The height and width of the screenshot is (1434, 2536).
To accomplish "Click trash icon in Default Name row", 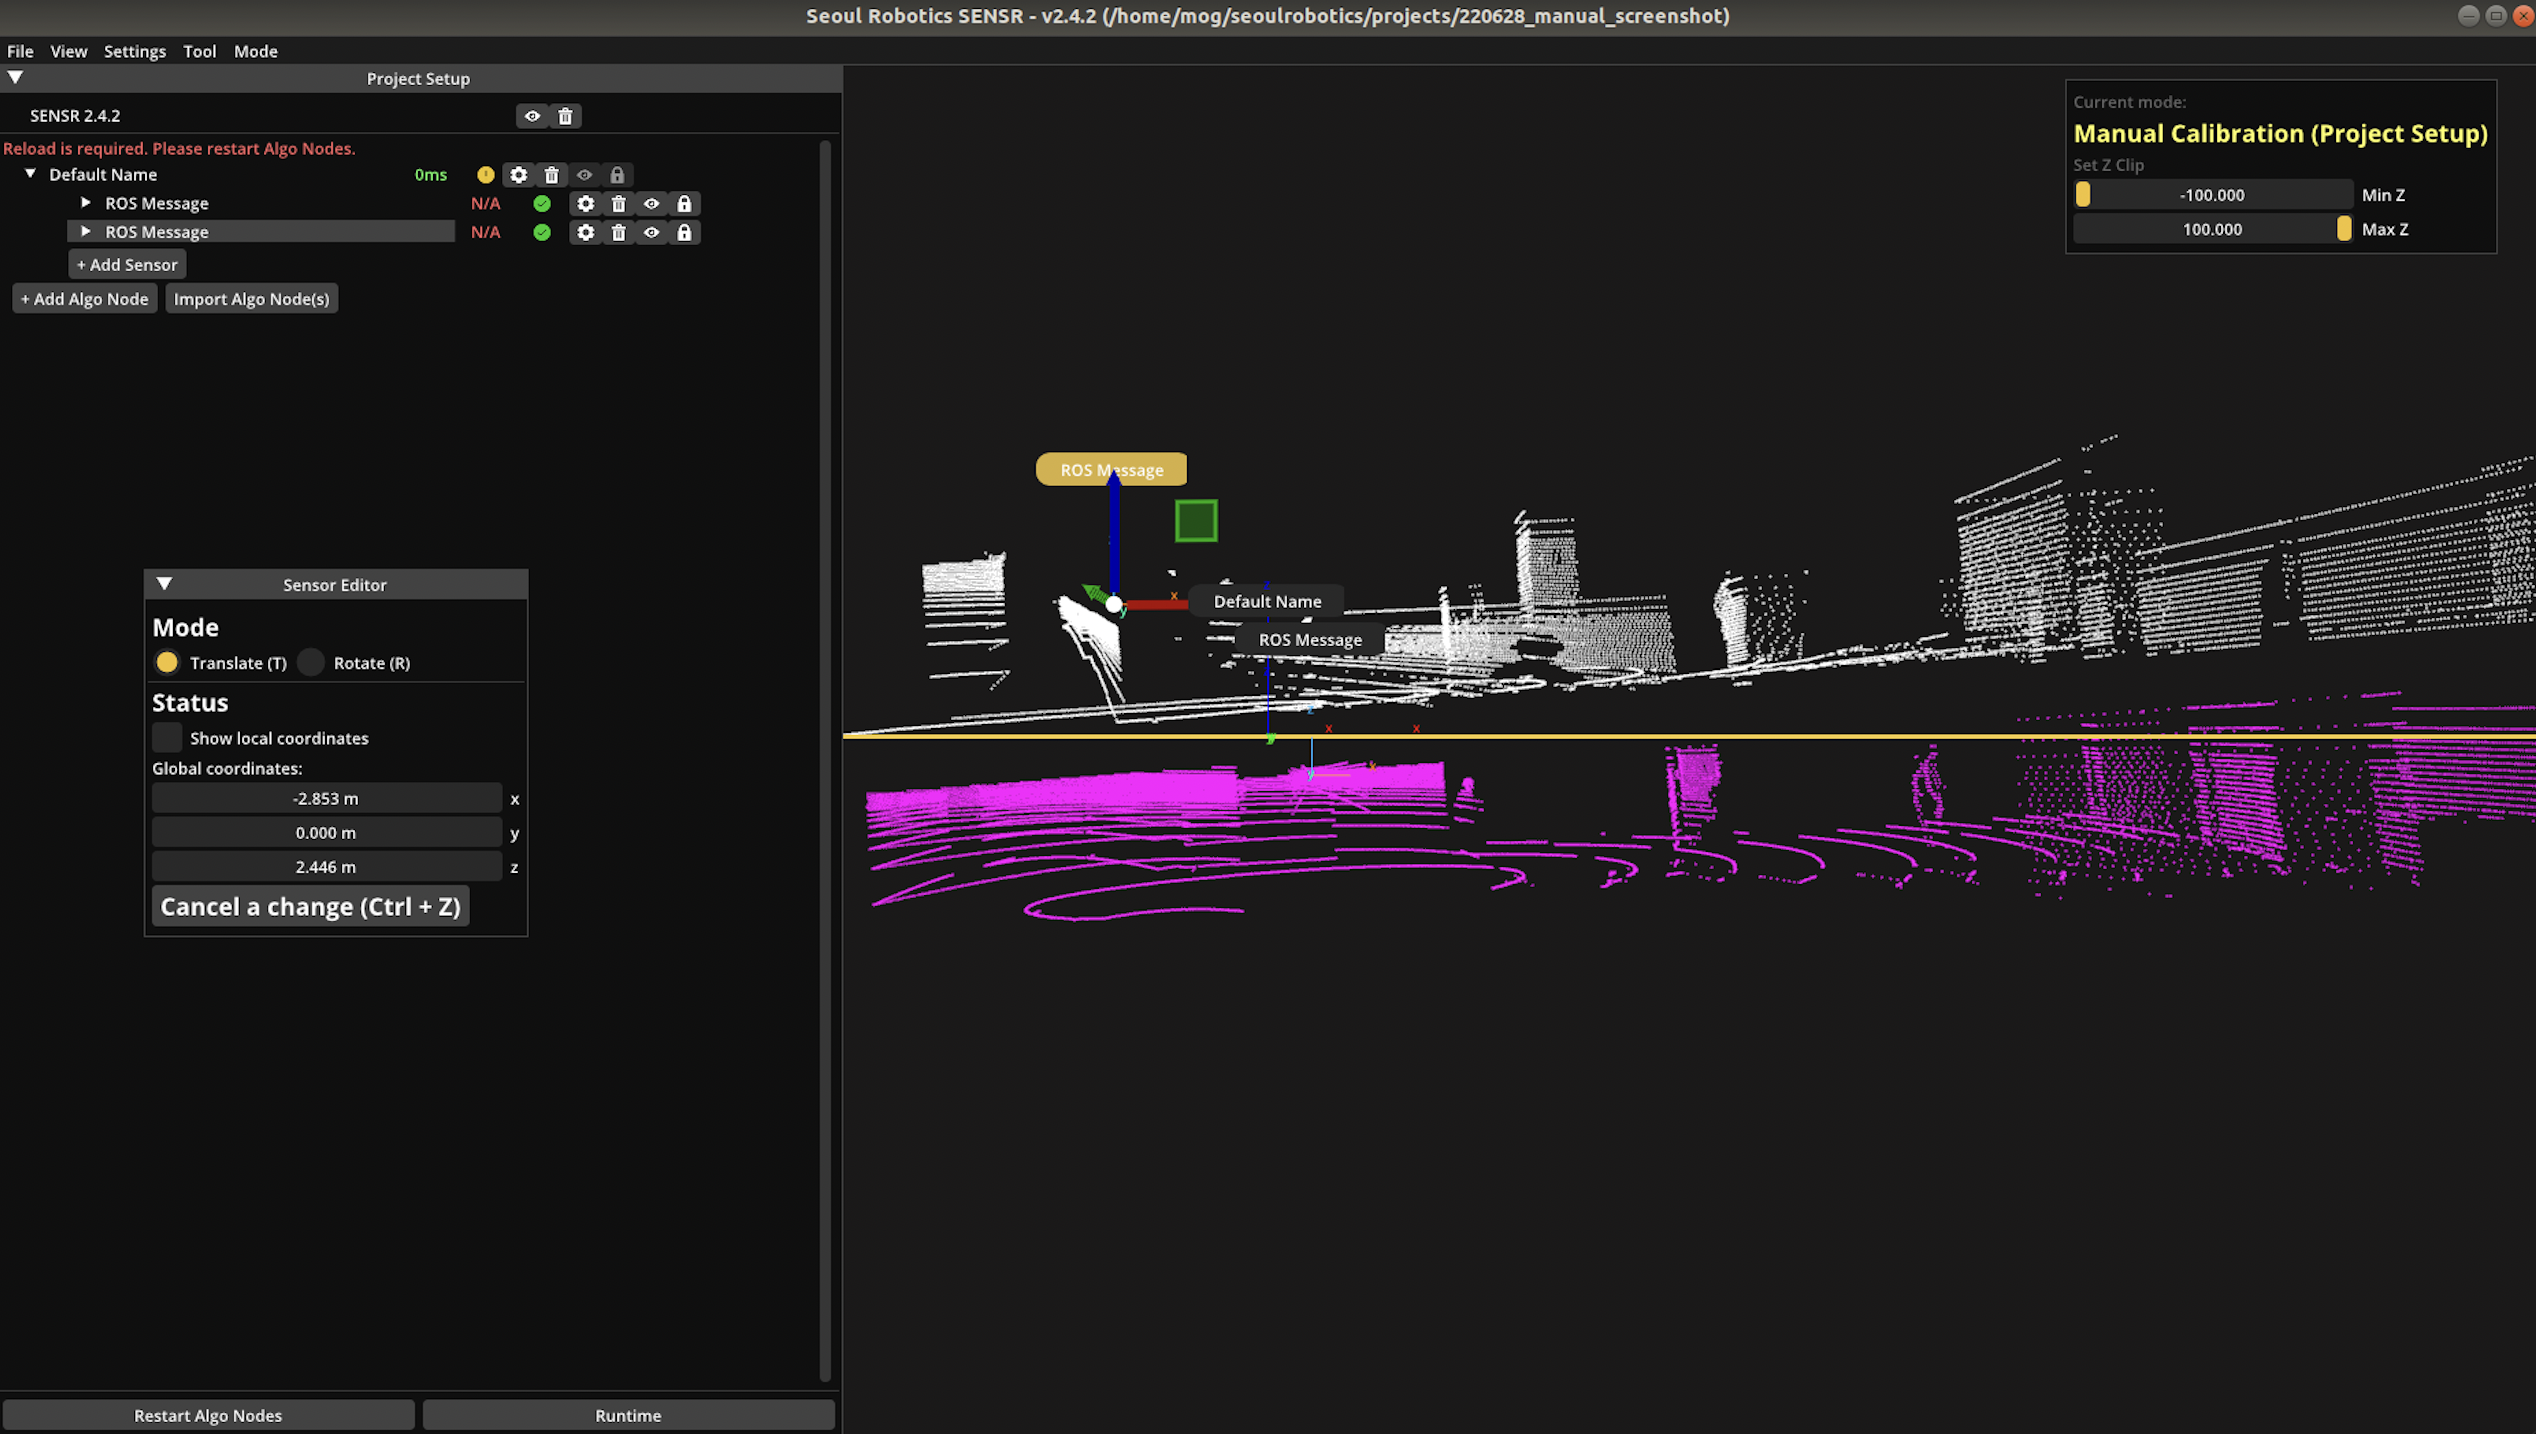I will click(551, 175).
